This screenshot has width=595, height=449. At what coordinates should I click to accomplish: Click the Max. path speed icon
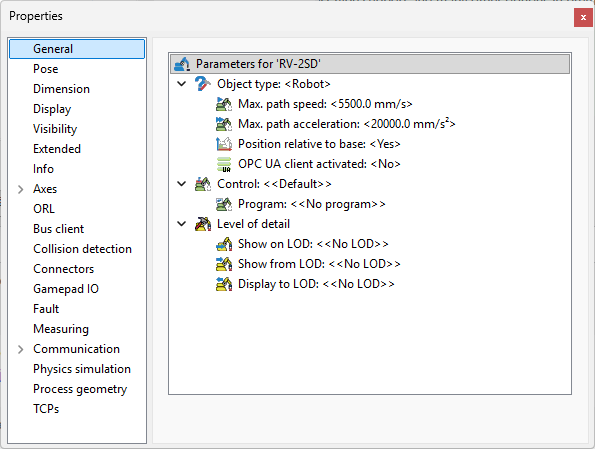pyautogui.click(x=224, y=104)
